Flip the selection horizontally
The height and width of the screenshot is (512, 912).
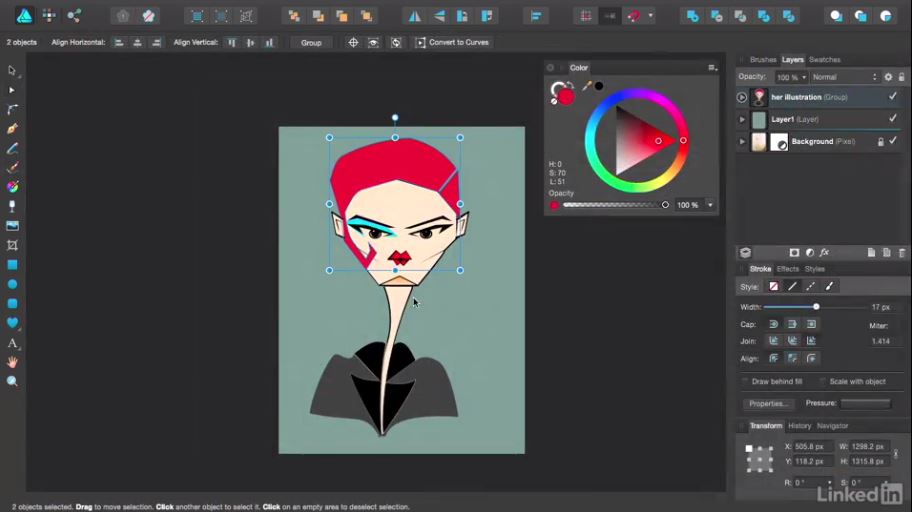click(415, 16)
